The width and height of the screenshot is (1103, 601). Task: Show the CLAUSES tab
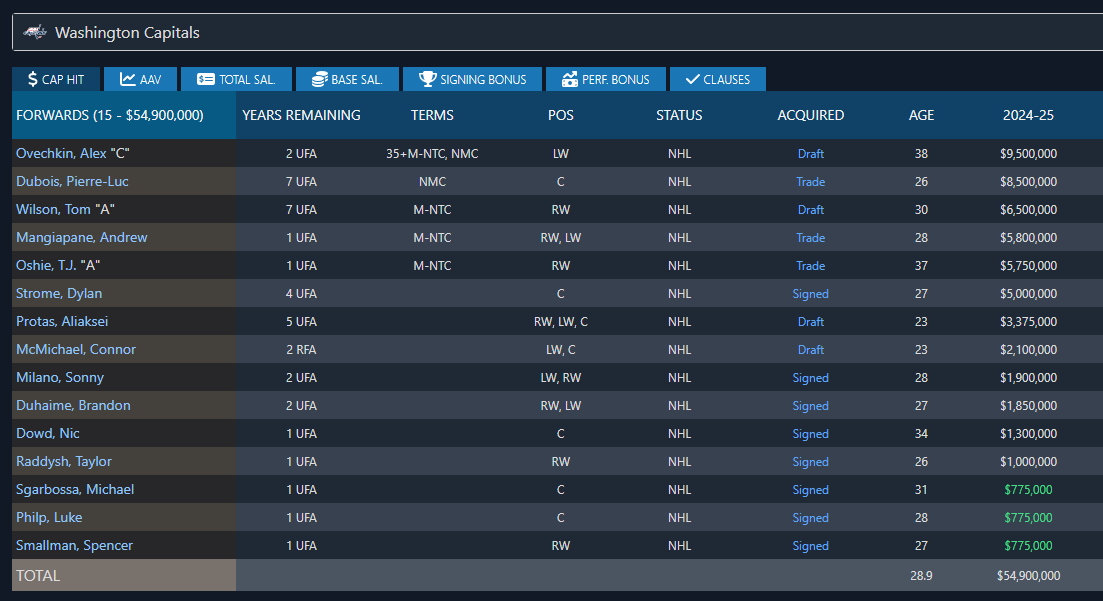pyautogui.click(x=718, y=79)
